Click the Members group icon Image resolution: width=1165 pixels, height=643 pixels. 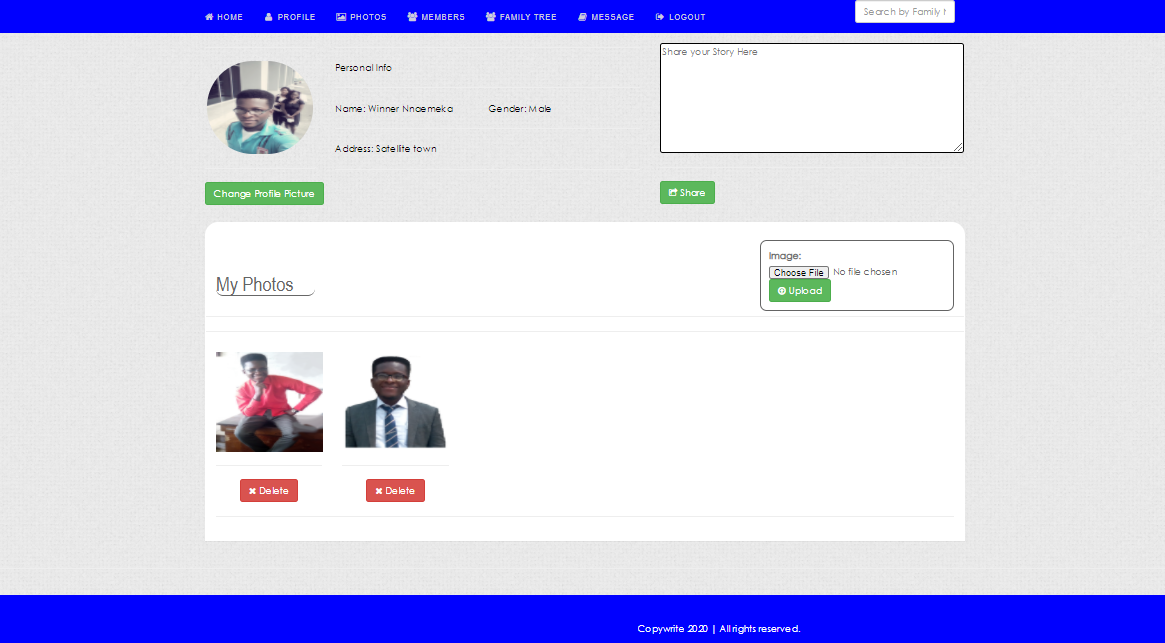pyautogui.click(x=412, y=17)
